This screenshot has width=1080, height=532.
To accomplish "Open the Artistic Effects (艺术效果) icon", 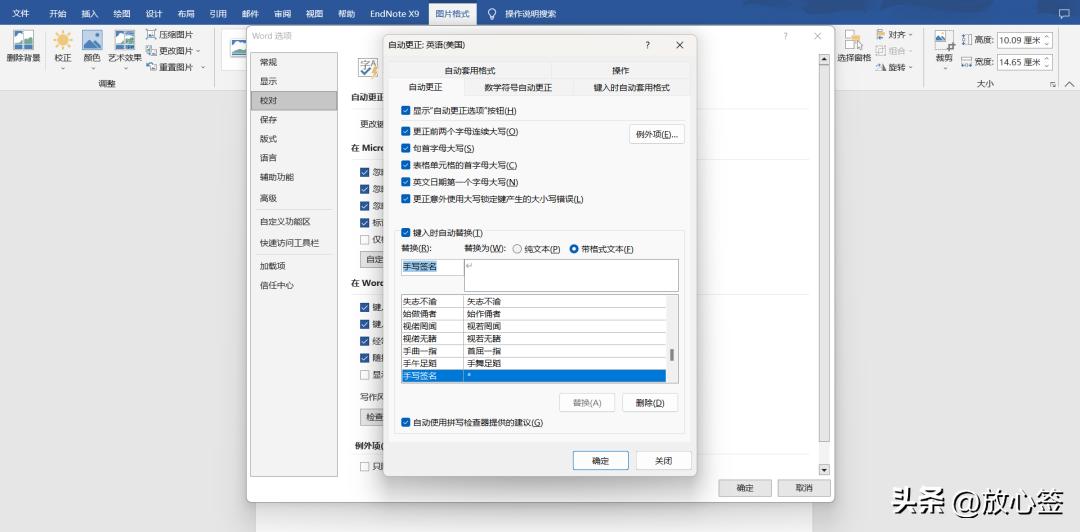I will [x=125, y=40].
